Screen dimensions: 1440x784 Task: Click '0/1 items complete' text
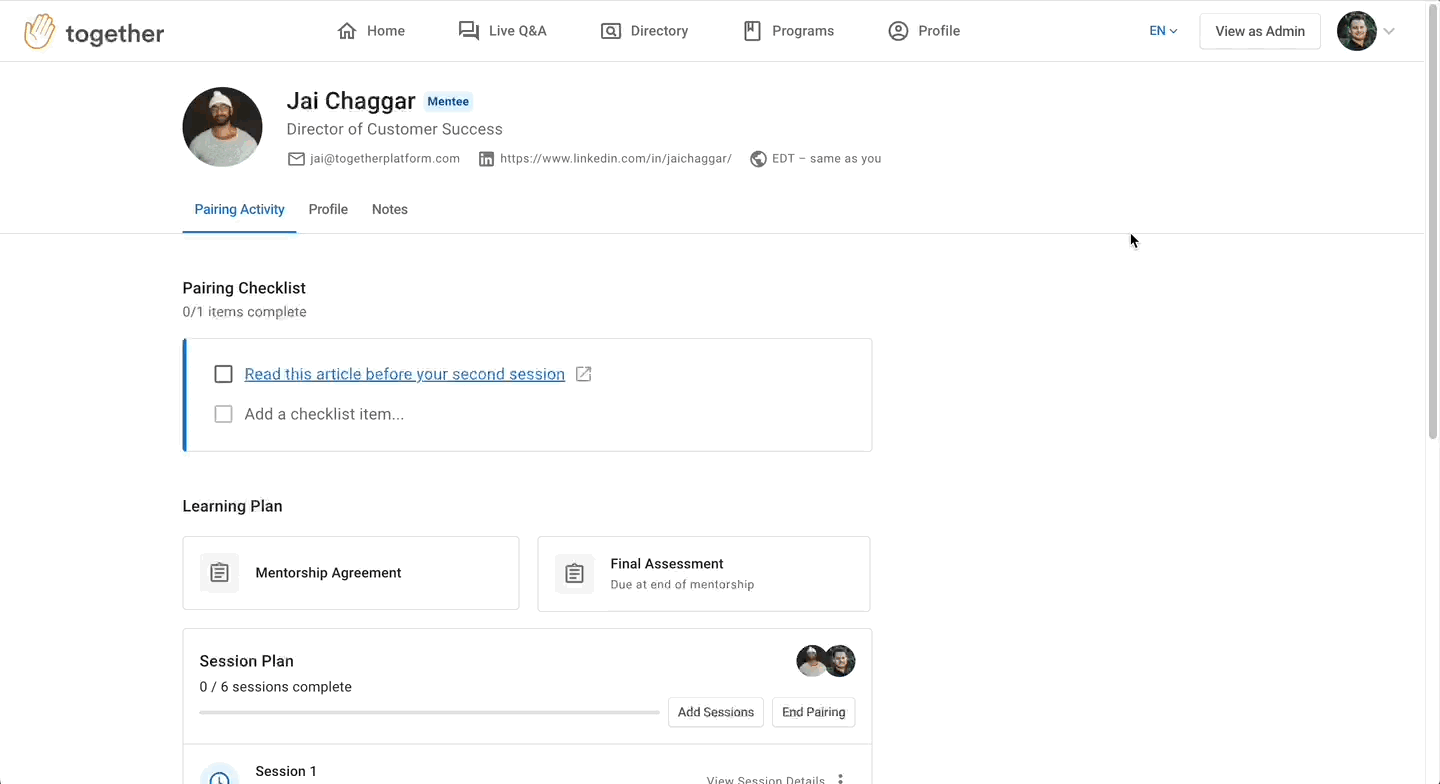pos(244,312)
